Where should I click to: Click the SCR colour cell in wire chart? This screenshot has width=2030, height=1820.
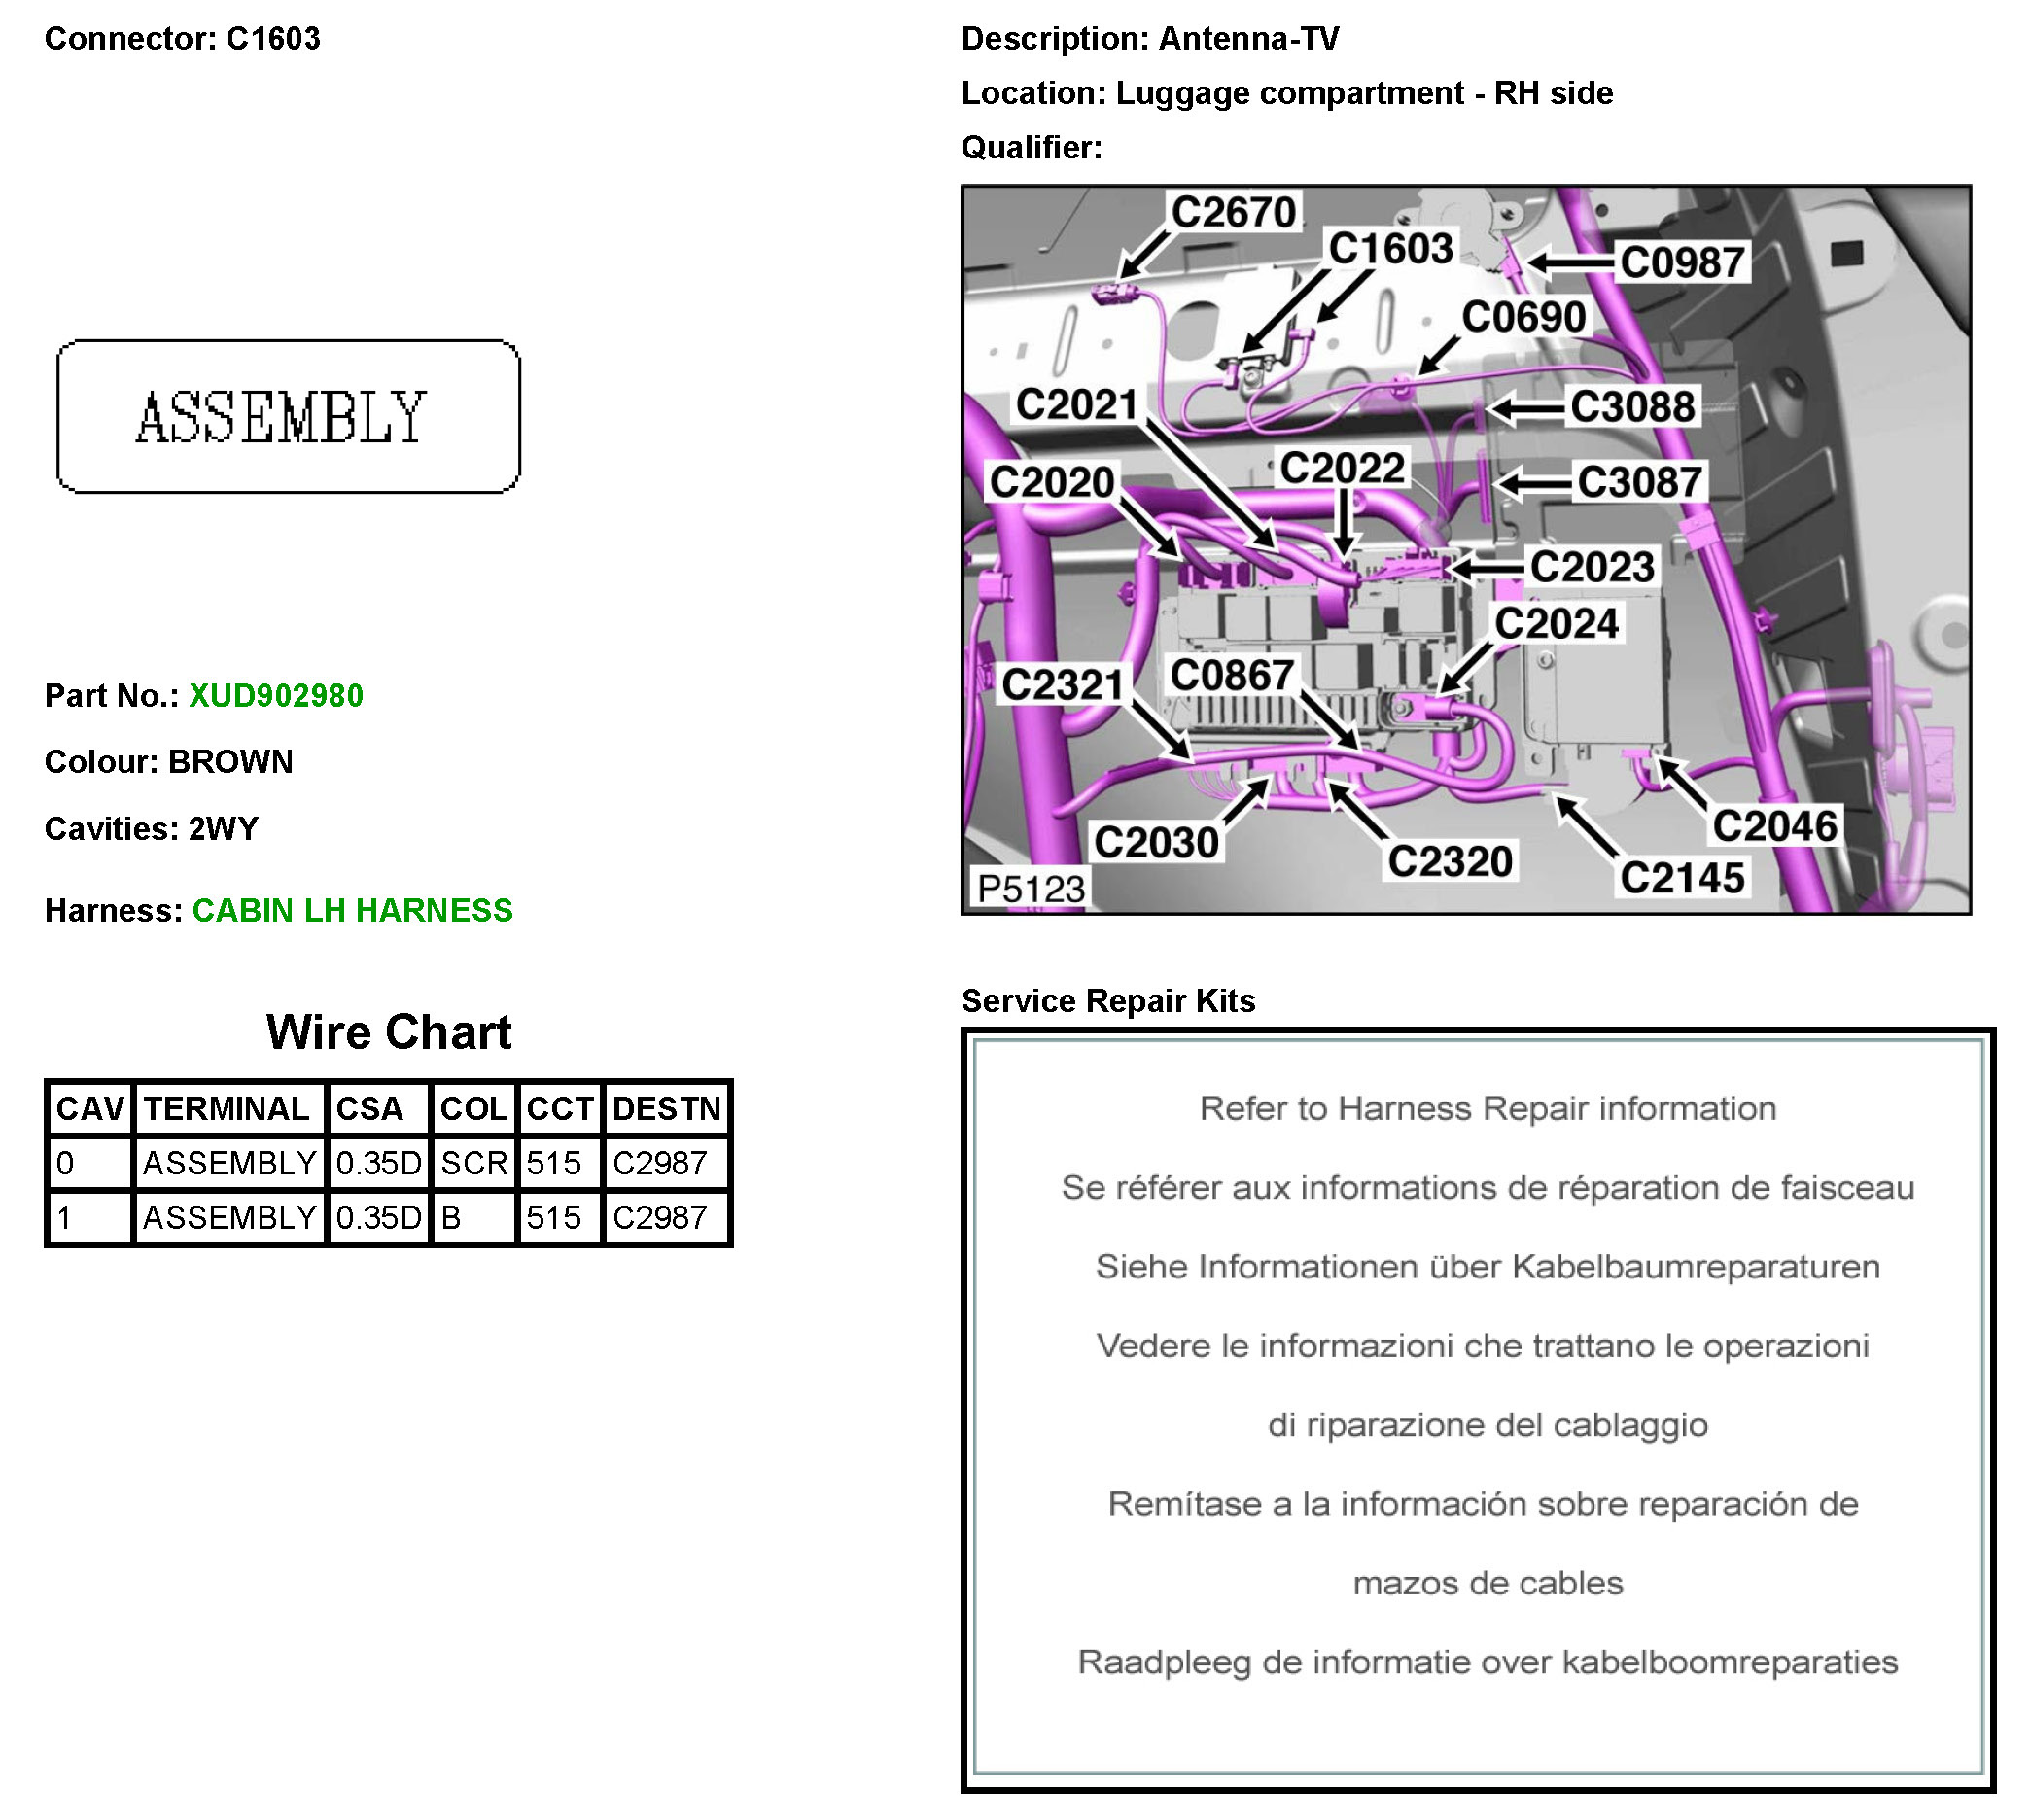[x=474, y=1164]
